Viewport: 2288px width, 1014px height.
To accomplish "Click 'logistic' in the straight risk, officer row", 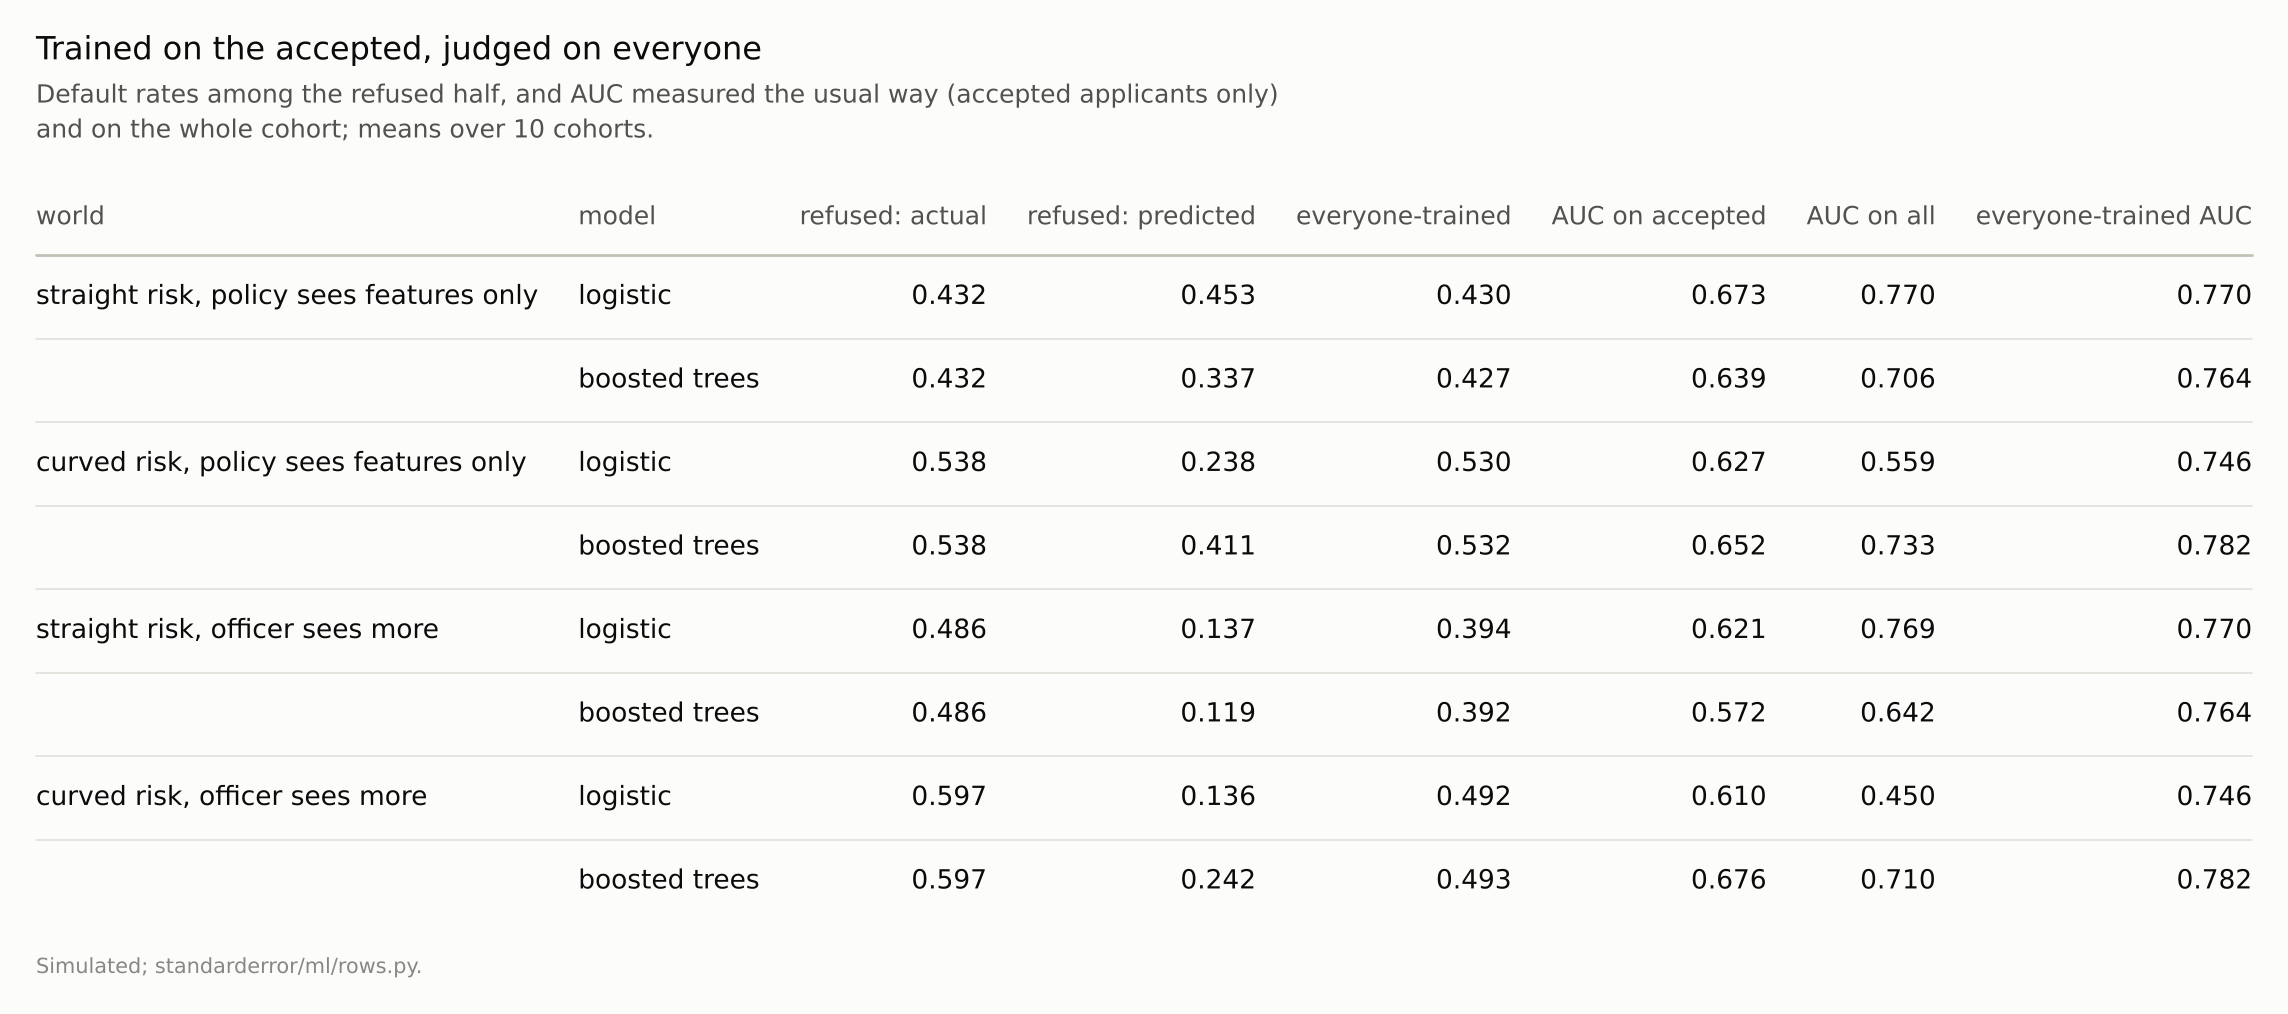I will (x=625, y=629).
